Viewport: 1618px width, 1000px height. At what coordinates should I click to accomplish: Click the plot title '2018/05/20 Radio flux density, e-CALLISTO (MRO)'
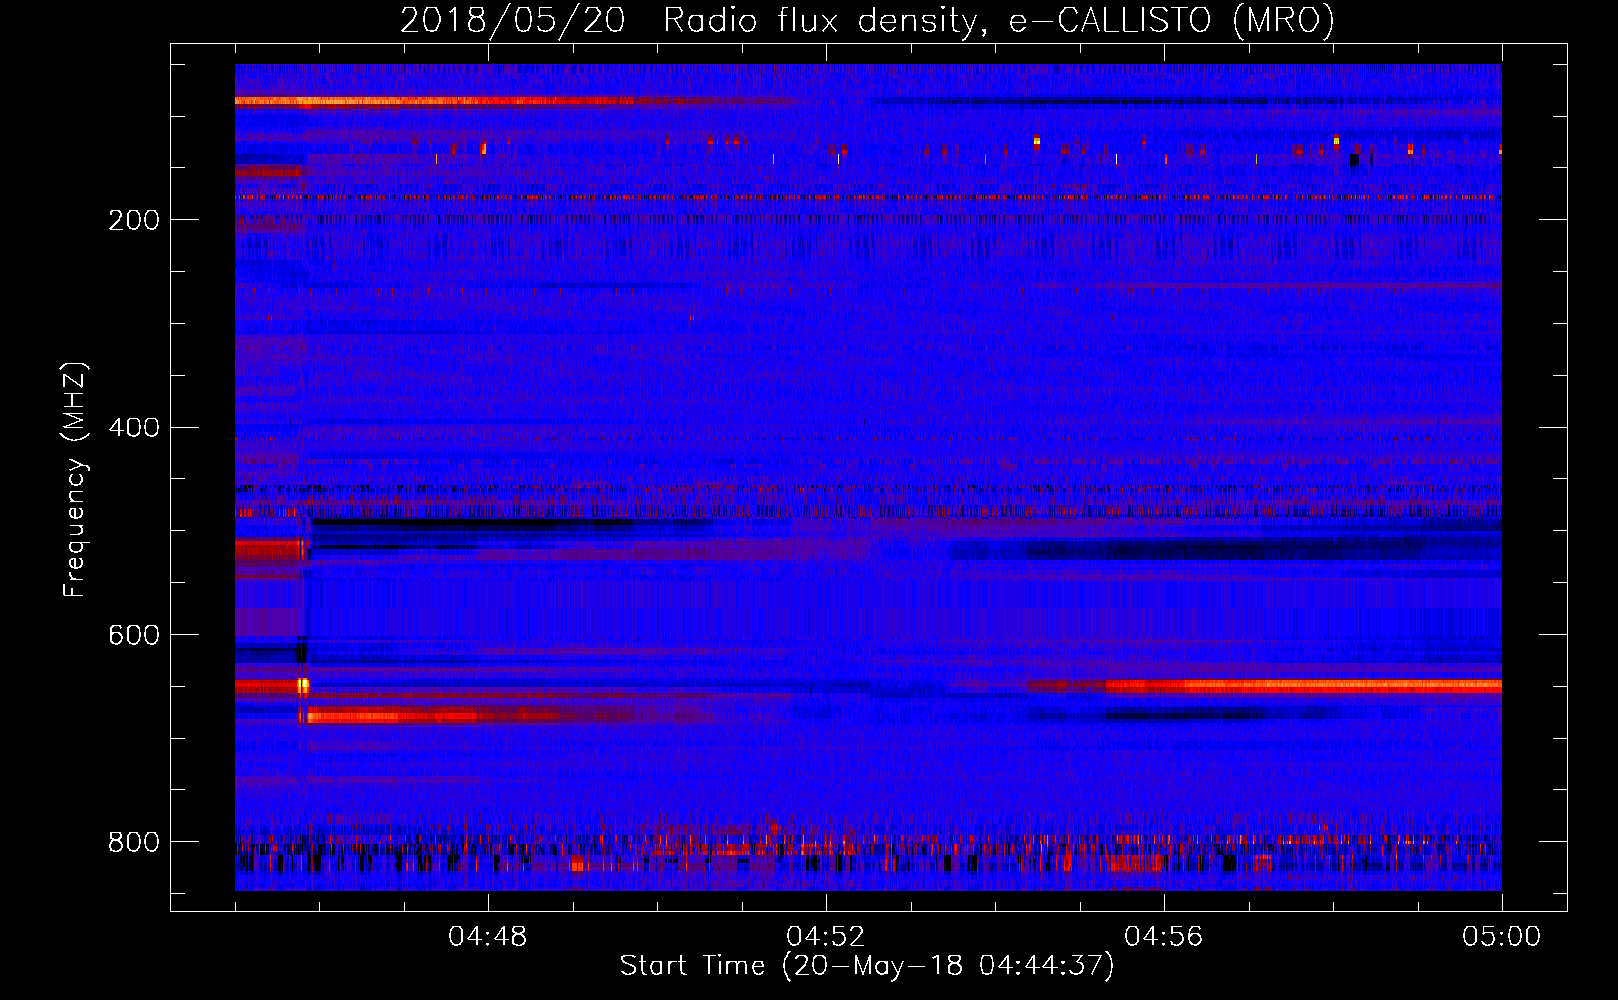[x=867, y=21]
